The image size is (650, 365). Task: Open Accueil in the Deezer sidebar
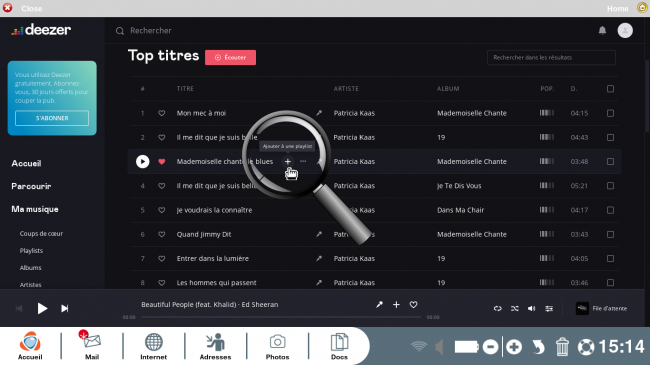tap(26, 163)
